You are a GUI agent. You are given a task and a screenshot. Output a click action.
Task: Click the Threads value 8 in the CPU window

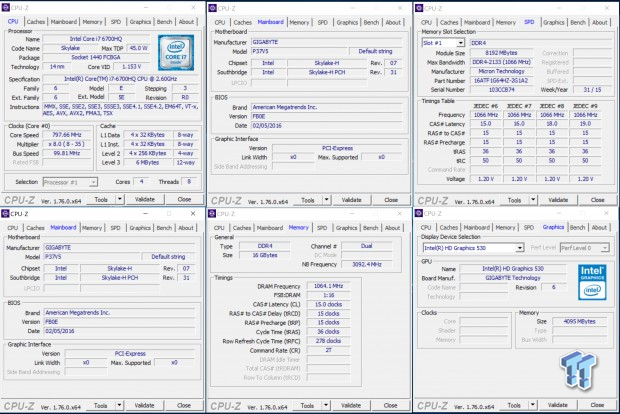coord(189,181)
